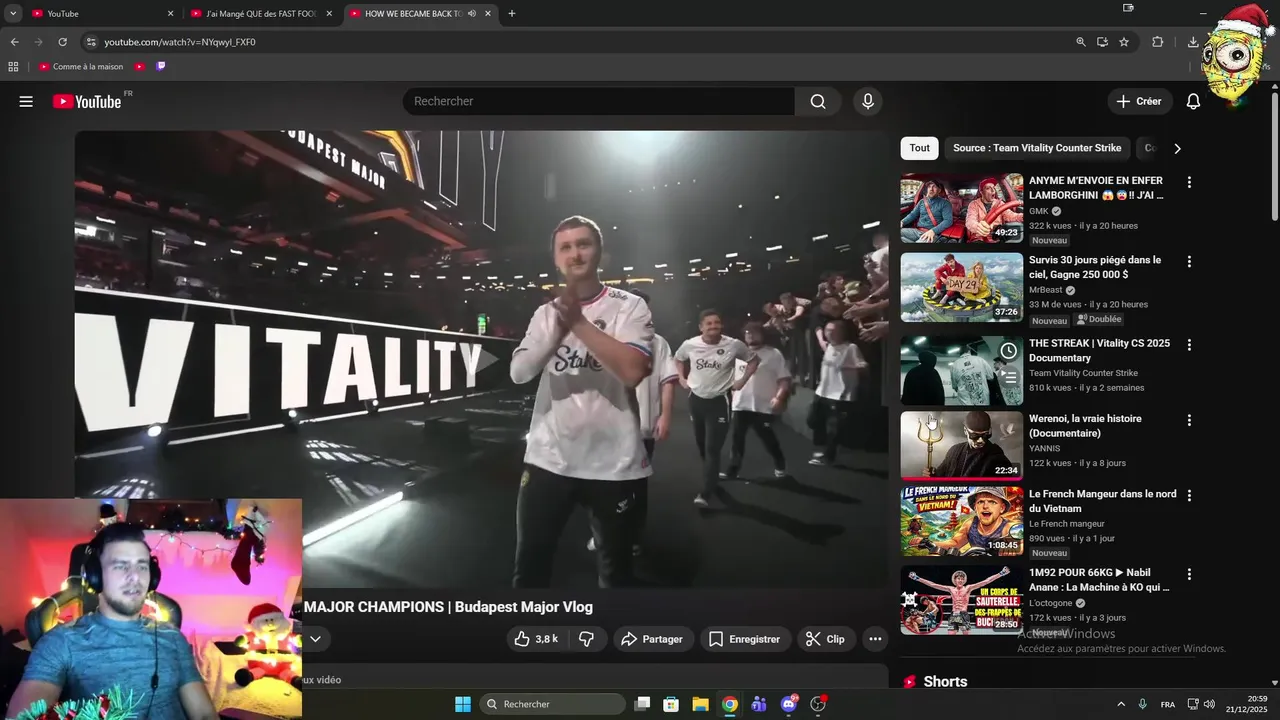Open Comme à la maison bookmark
This screenshot has height=720, width=1280.
click(81, 67)
